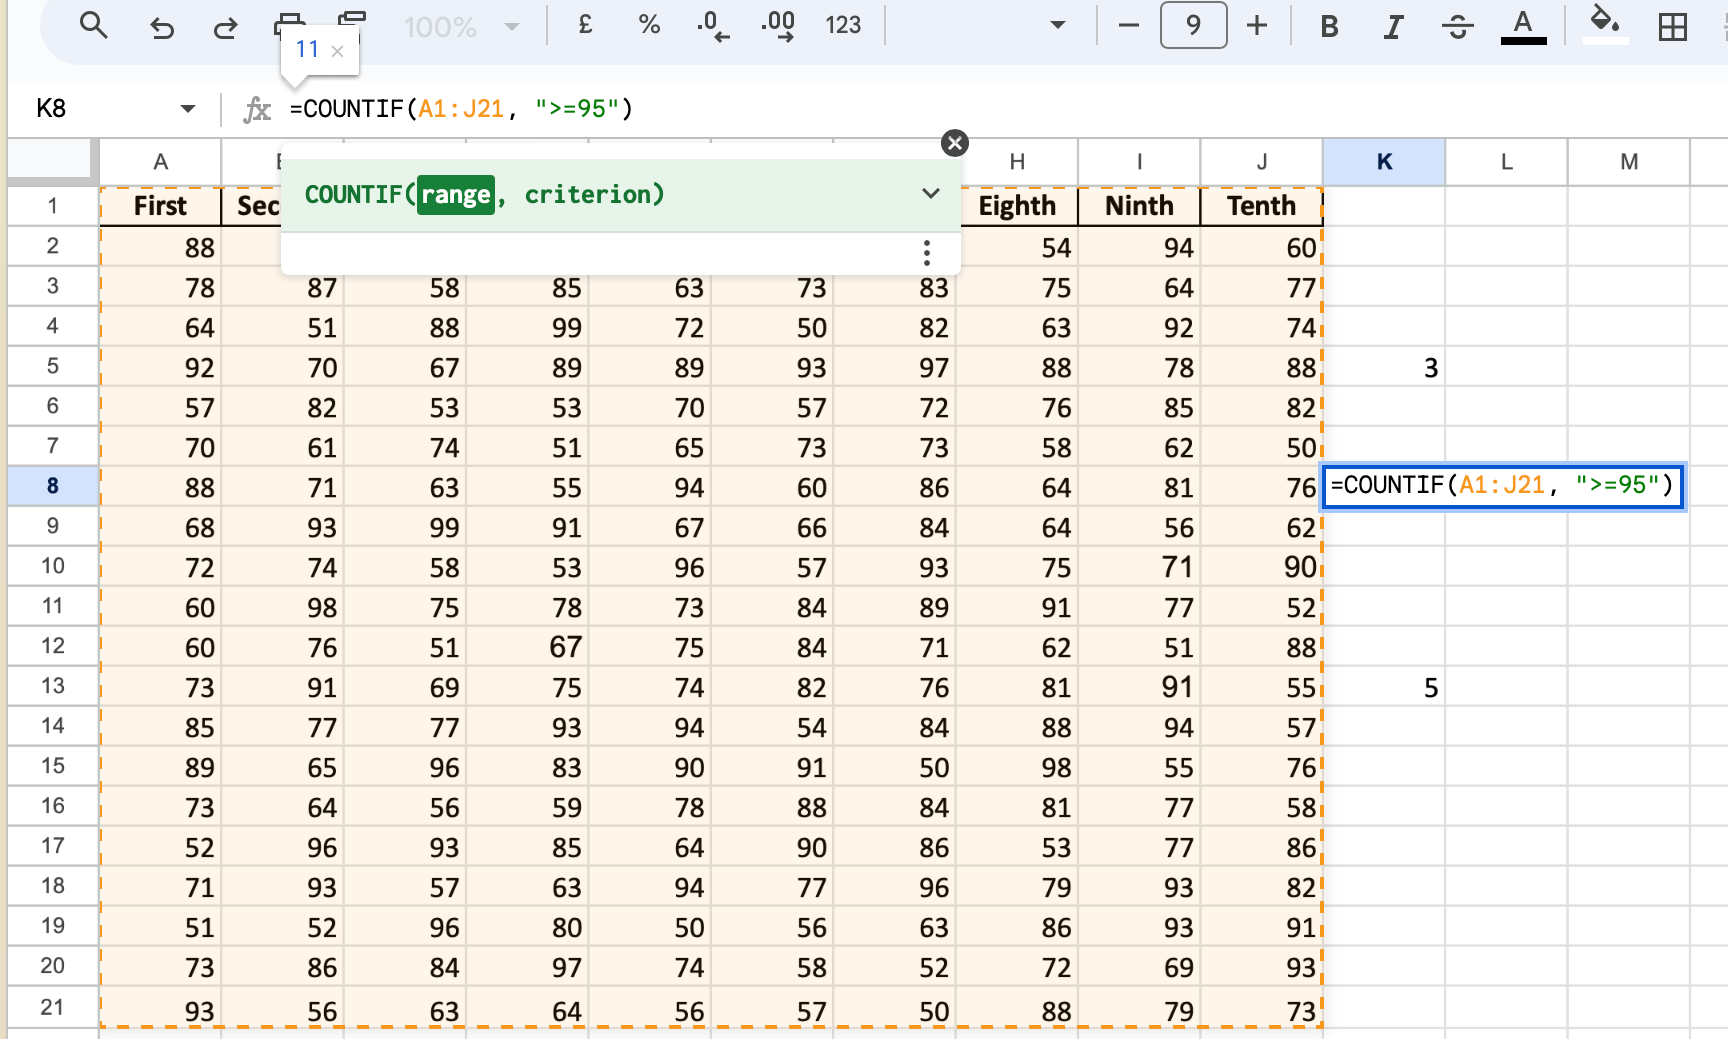Toggle italic formatting

[x=1393, y=27]
